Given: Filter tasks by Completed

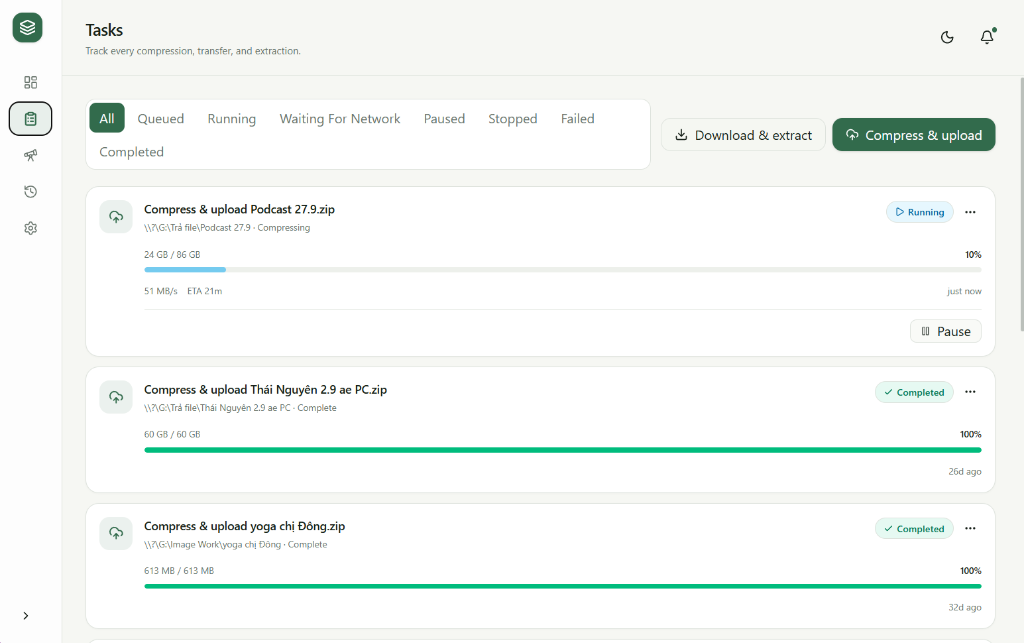Looking at the screenshot, I should 131,152.
